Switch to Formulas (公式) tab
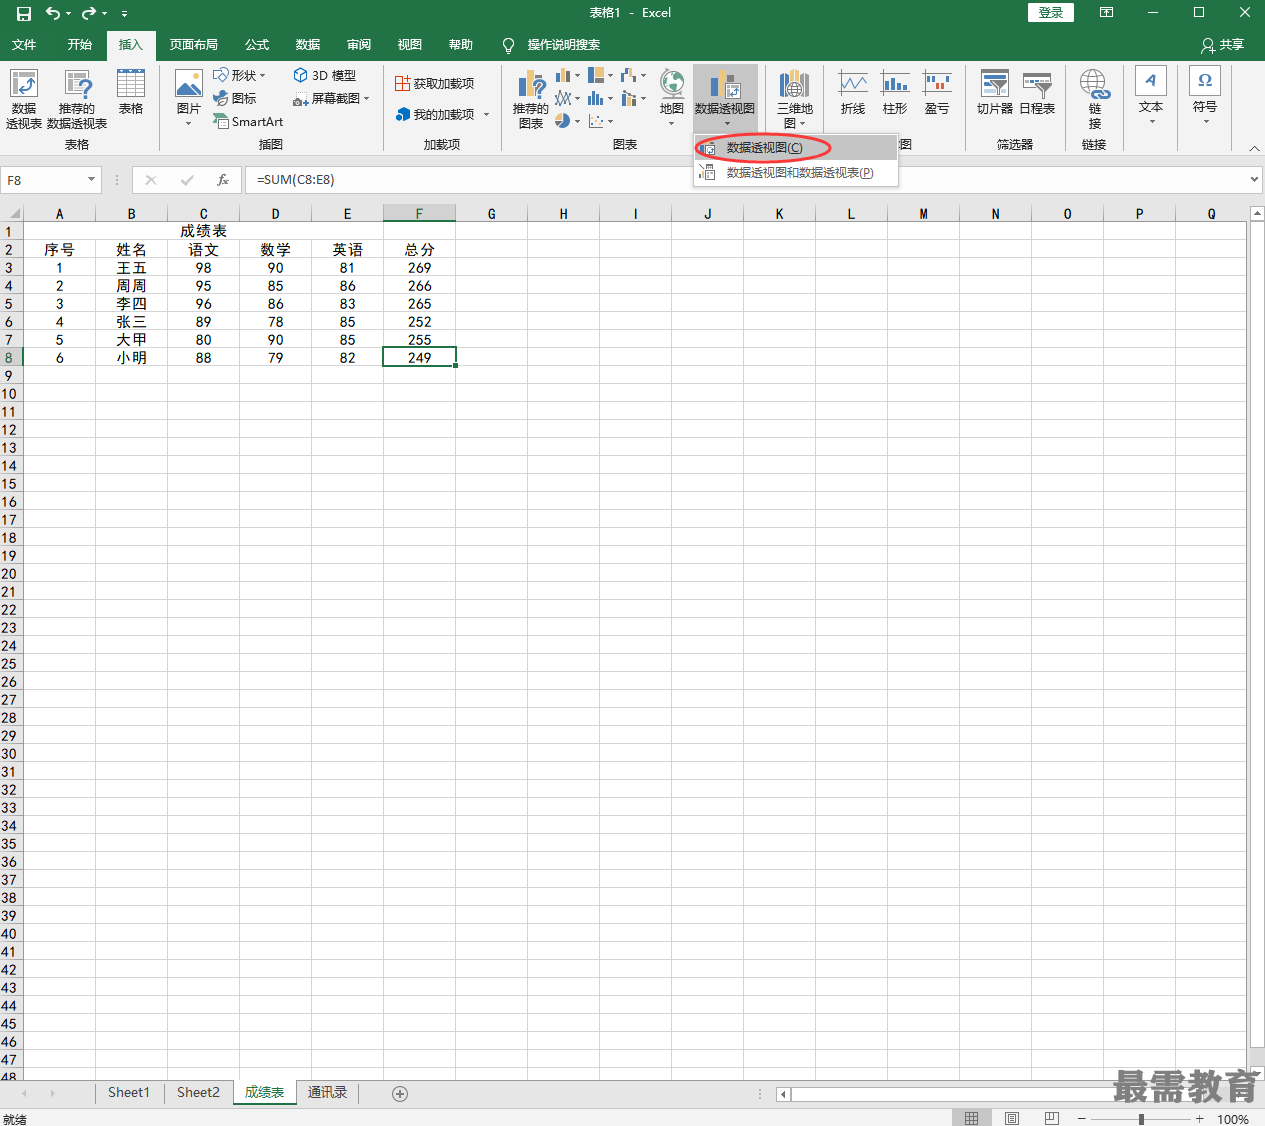The width and height of the screenshot is (1265, 1126). tap(257, 45)
